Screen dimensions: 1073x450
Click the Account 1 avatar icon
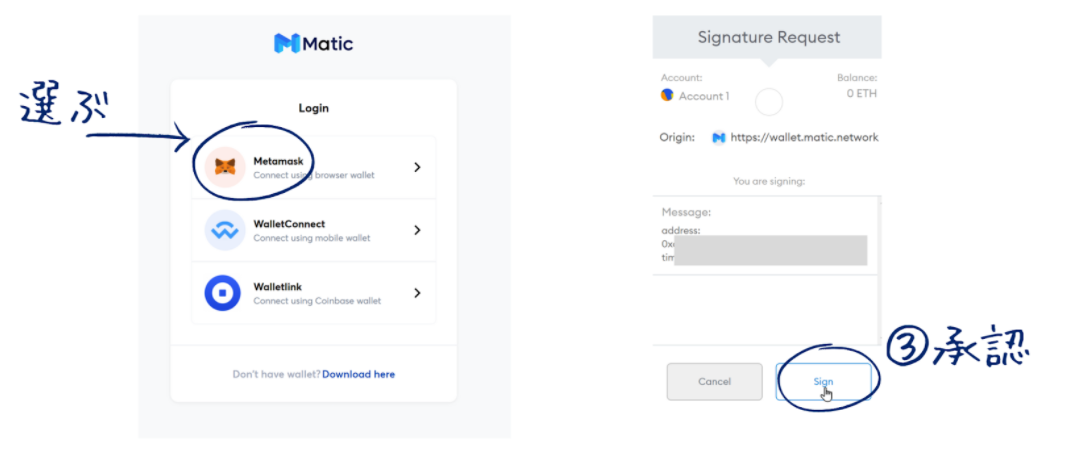(667, 96)
